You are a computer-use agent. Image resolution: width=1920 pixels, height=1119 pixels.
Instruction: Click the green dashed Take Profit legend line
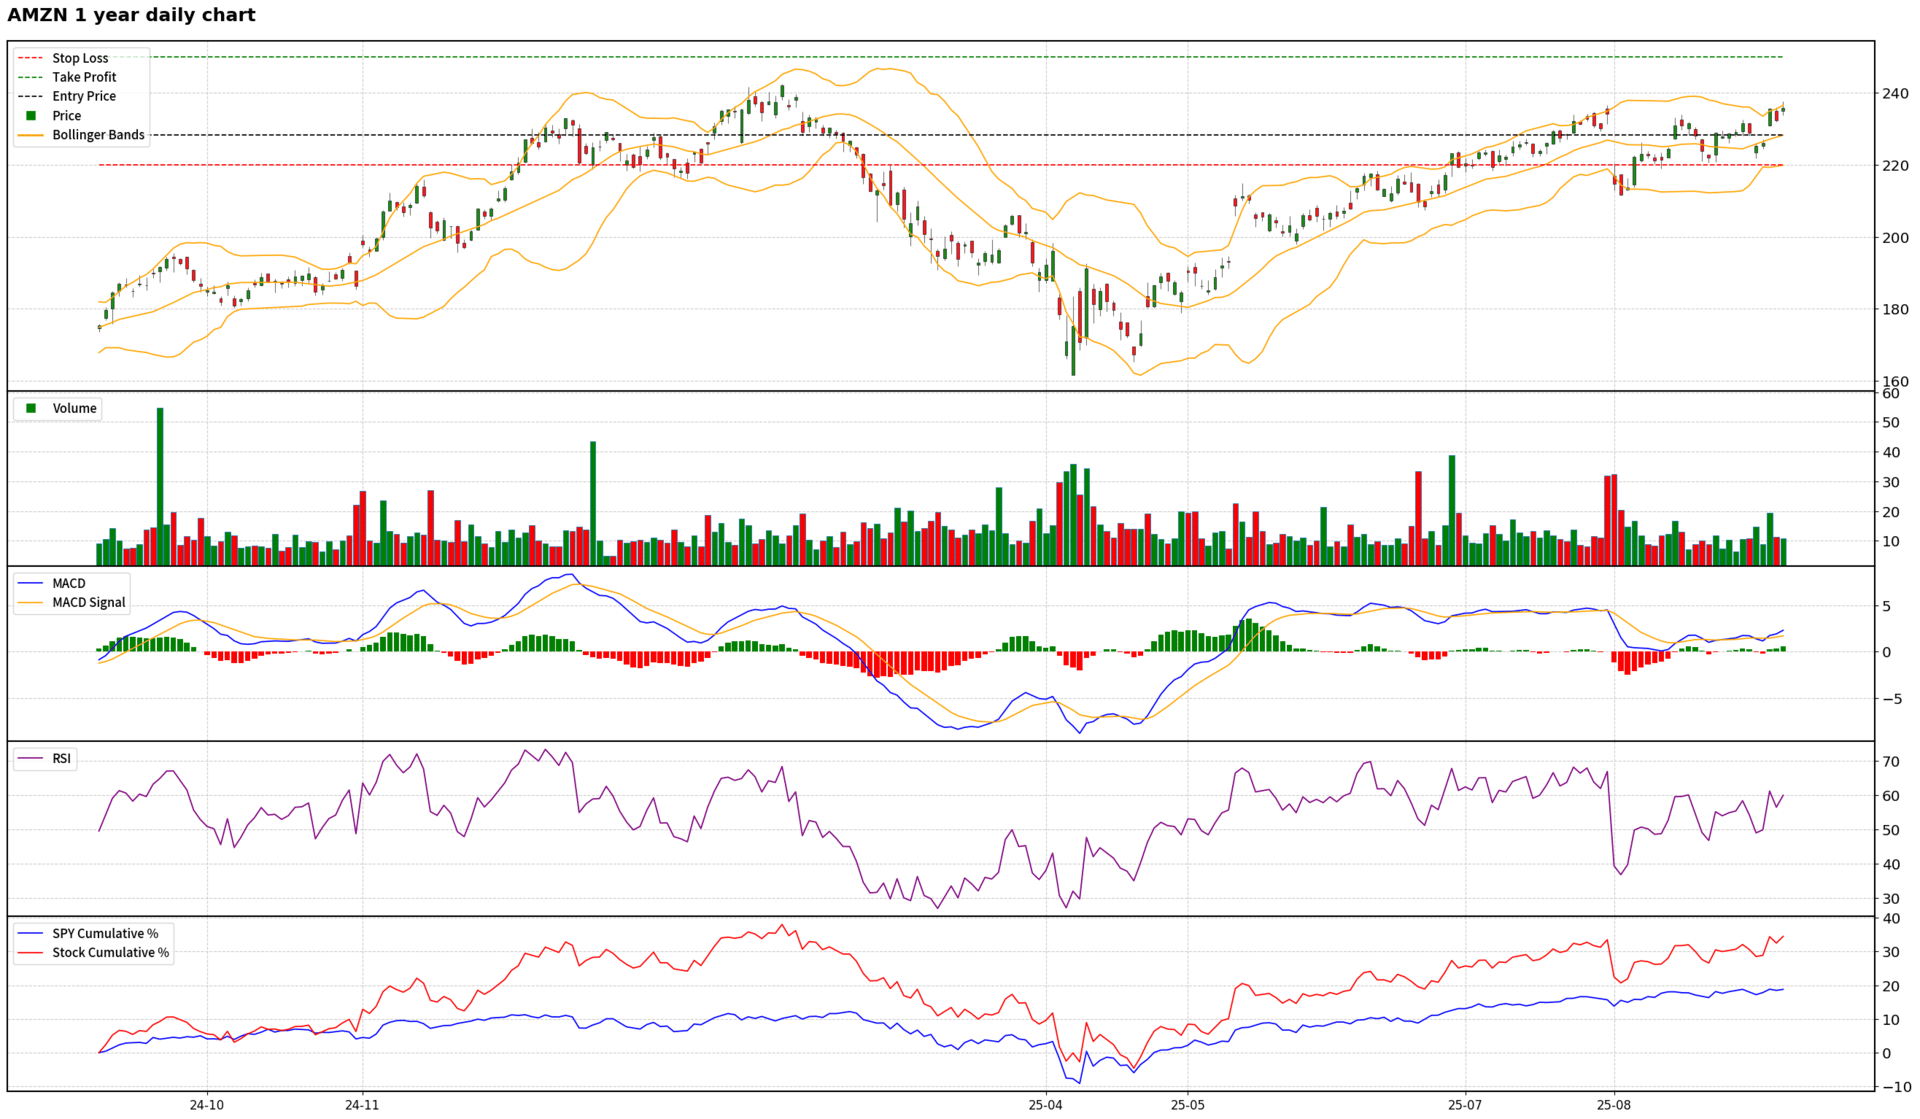31,77
